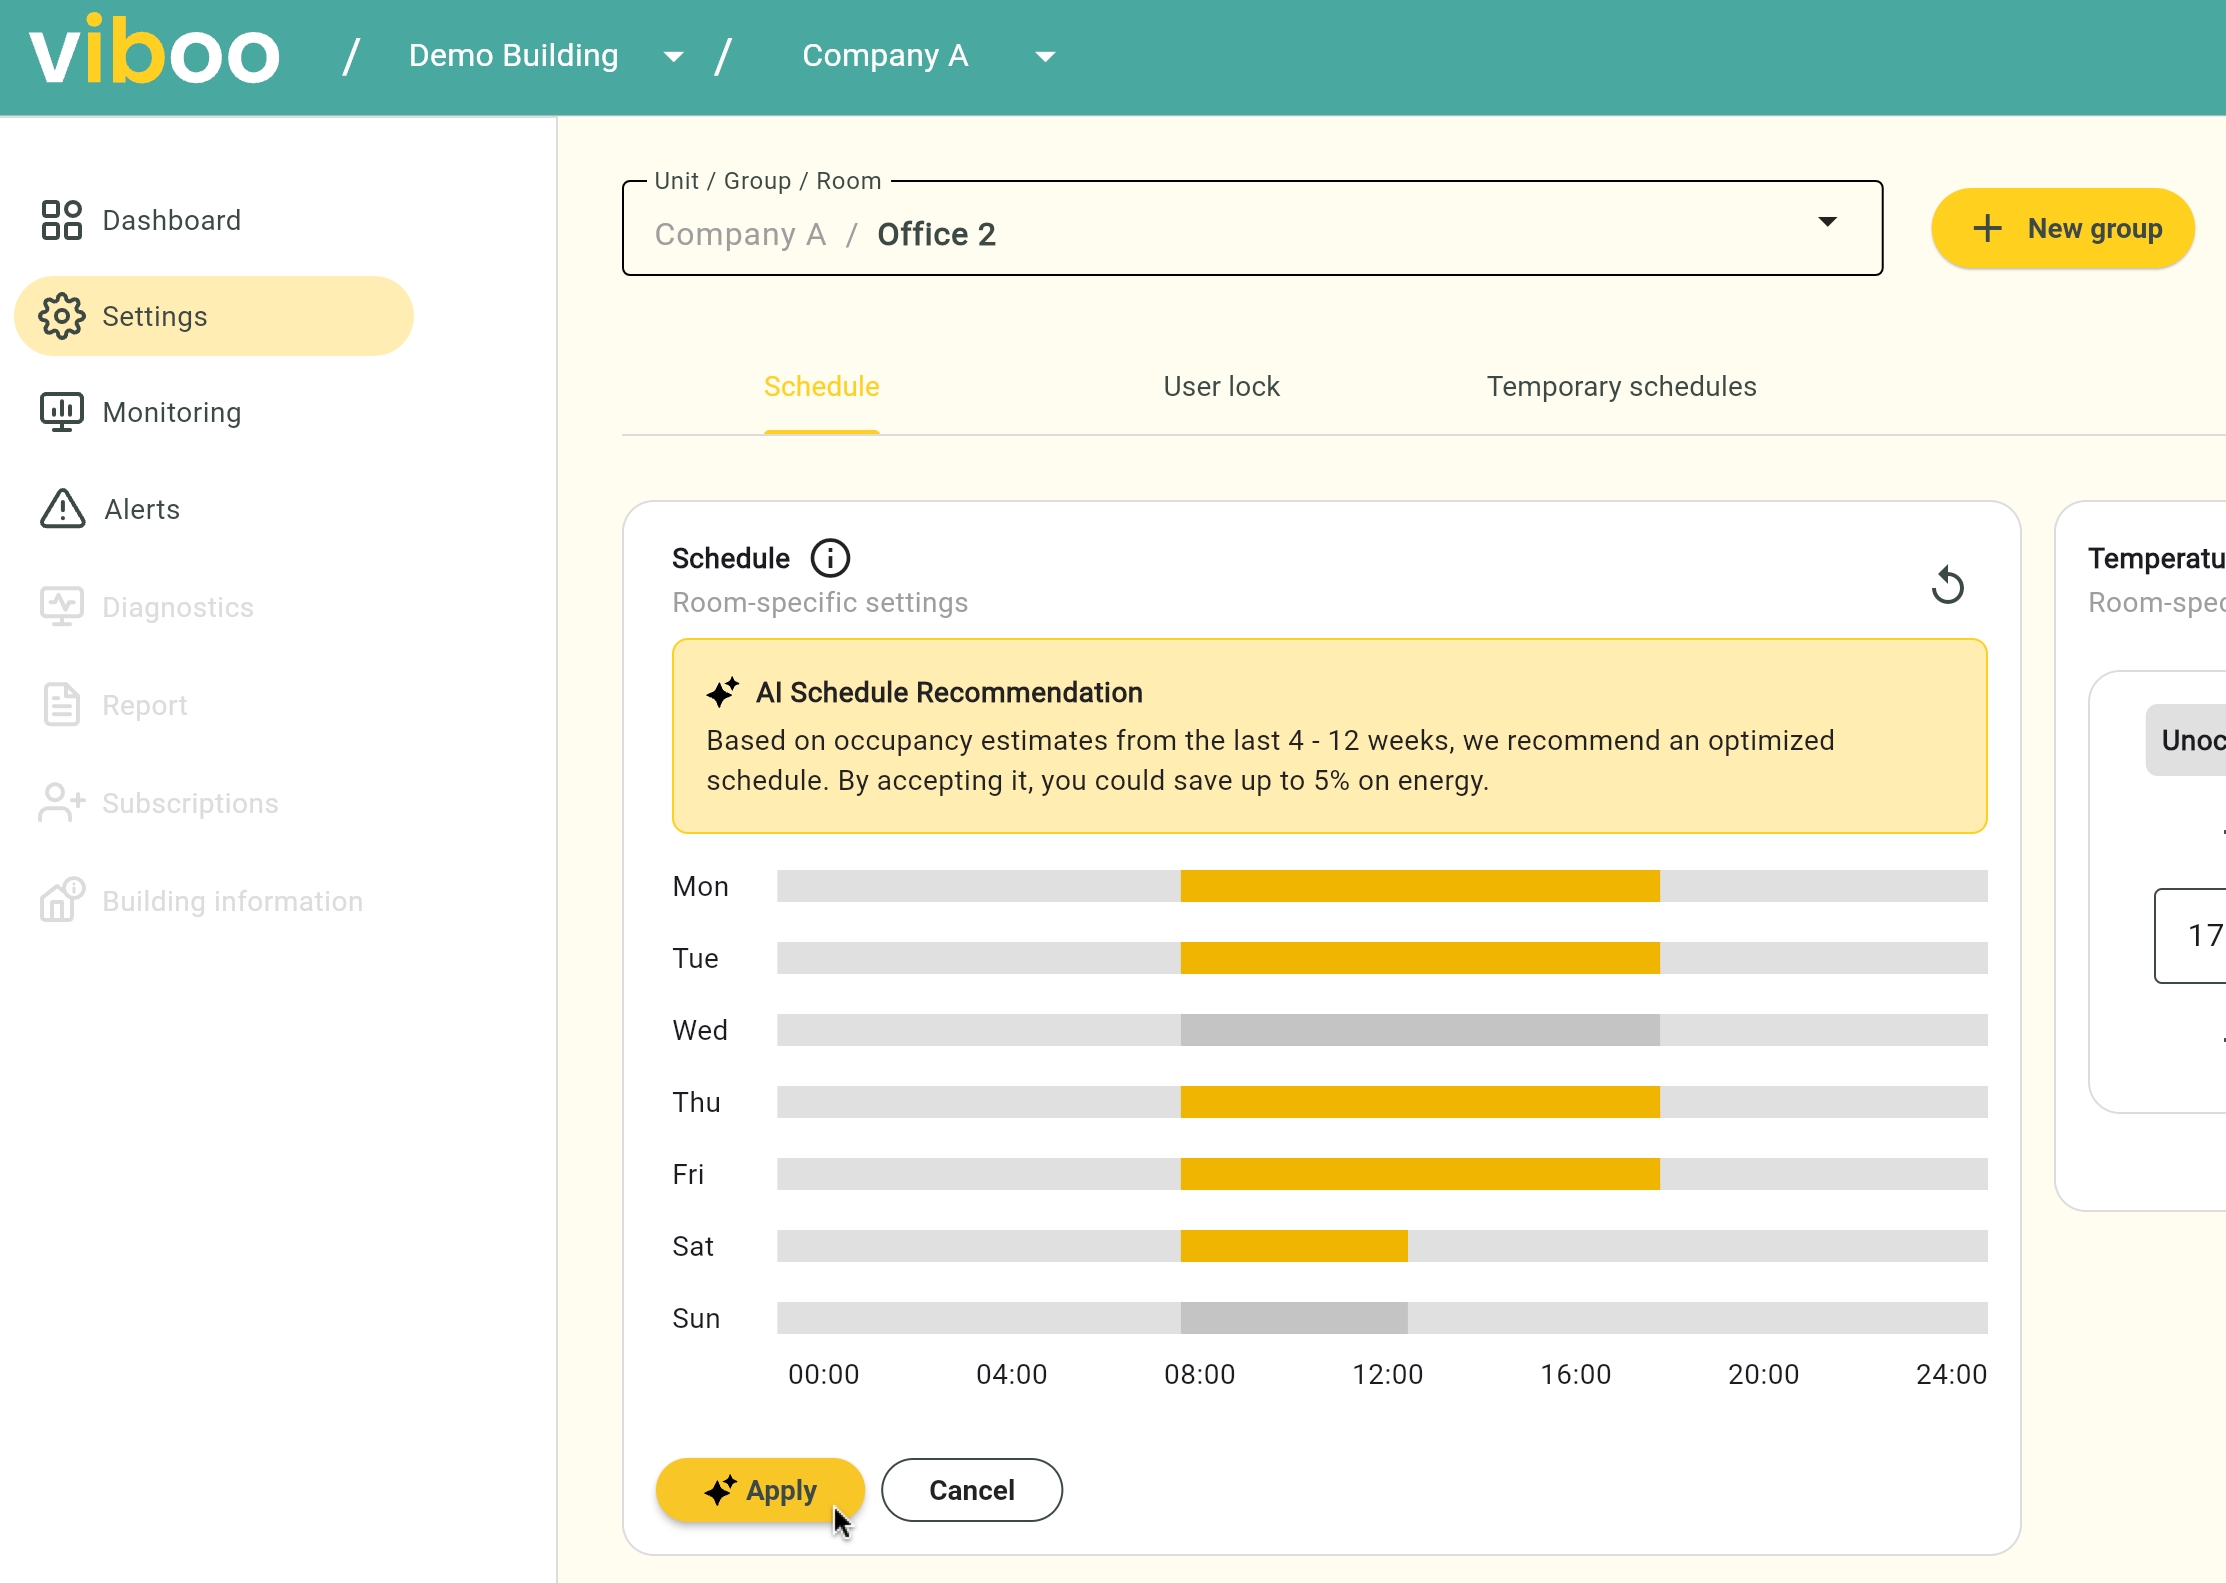Screen dimensions: 2226x1583
Task: Click the Report document icon
Action: 61,705
